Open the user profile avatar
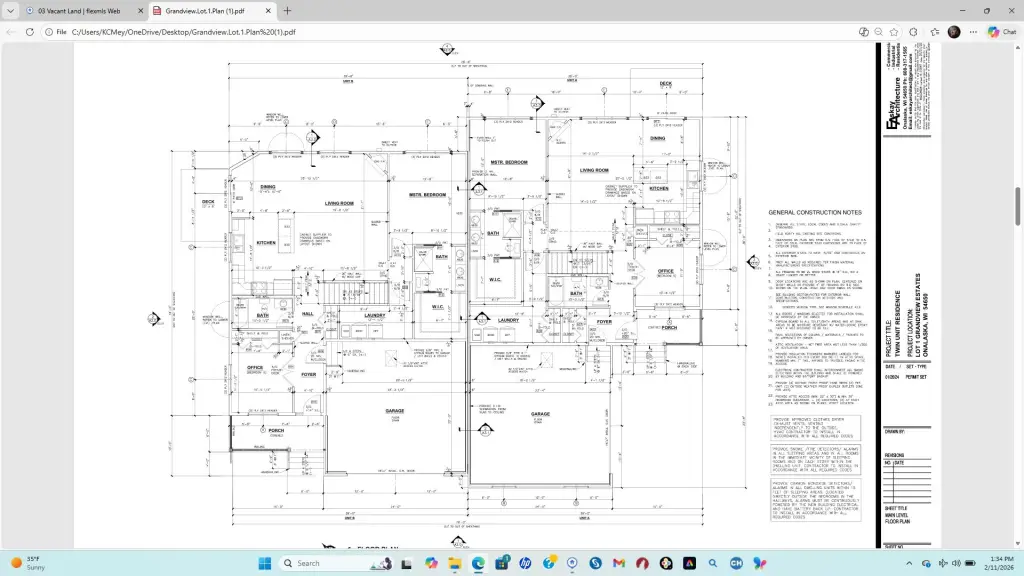This screenshot has width=1024, height=576. (954, 32)
